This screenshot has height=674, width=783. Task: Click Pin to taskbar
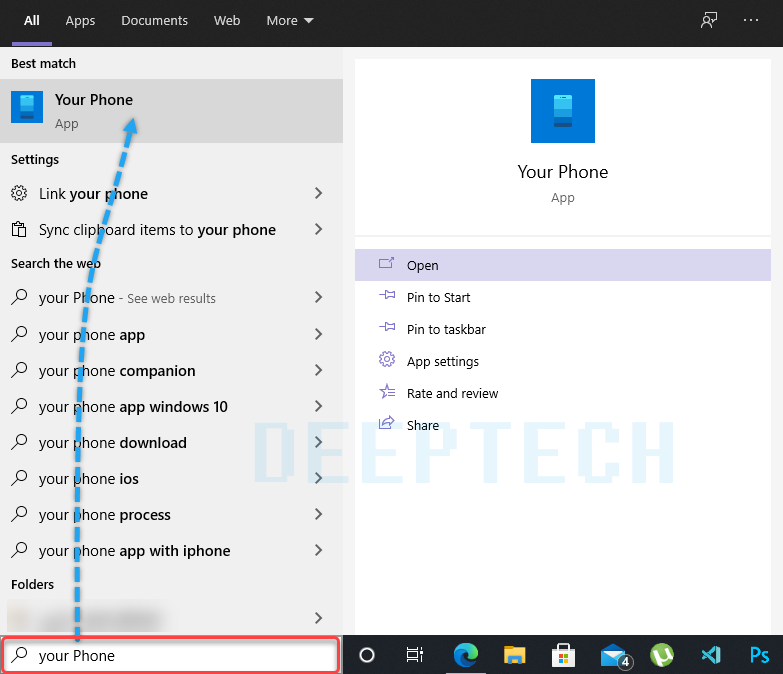coord(563,329)
